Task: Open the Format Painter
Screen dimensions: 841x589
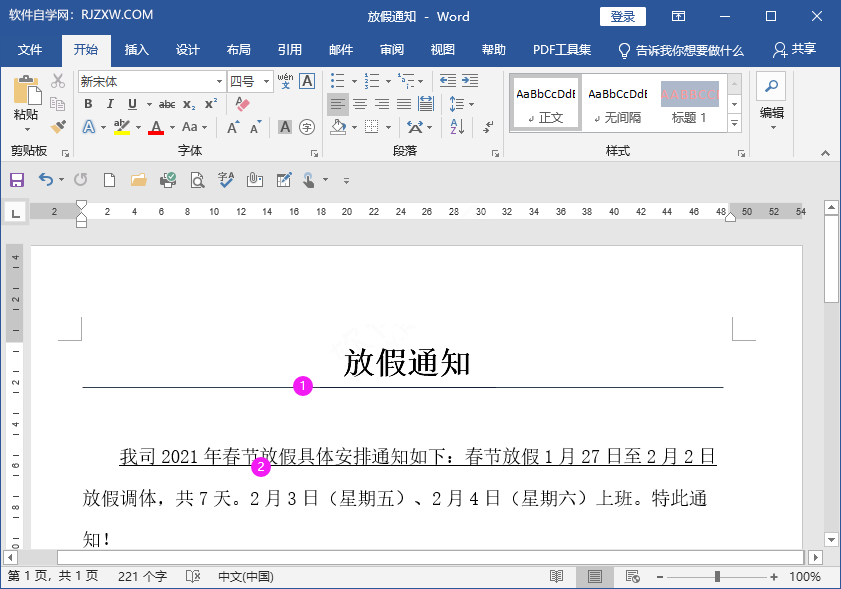Action: (x=57, y=128)
